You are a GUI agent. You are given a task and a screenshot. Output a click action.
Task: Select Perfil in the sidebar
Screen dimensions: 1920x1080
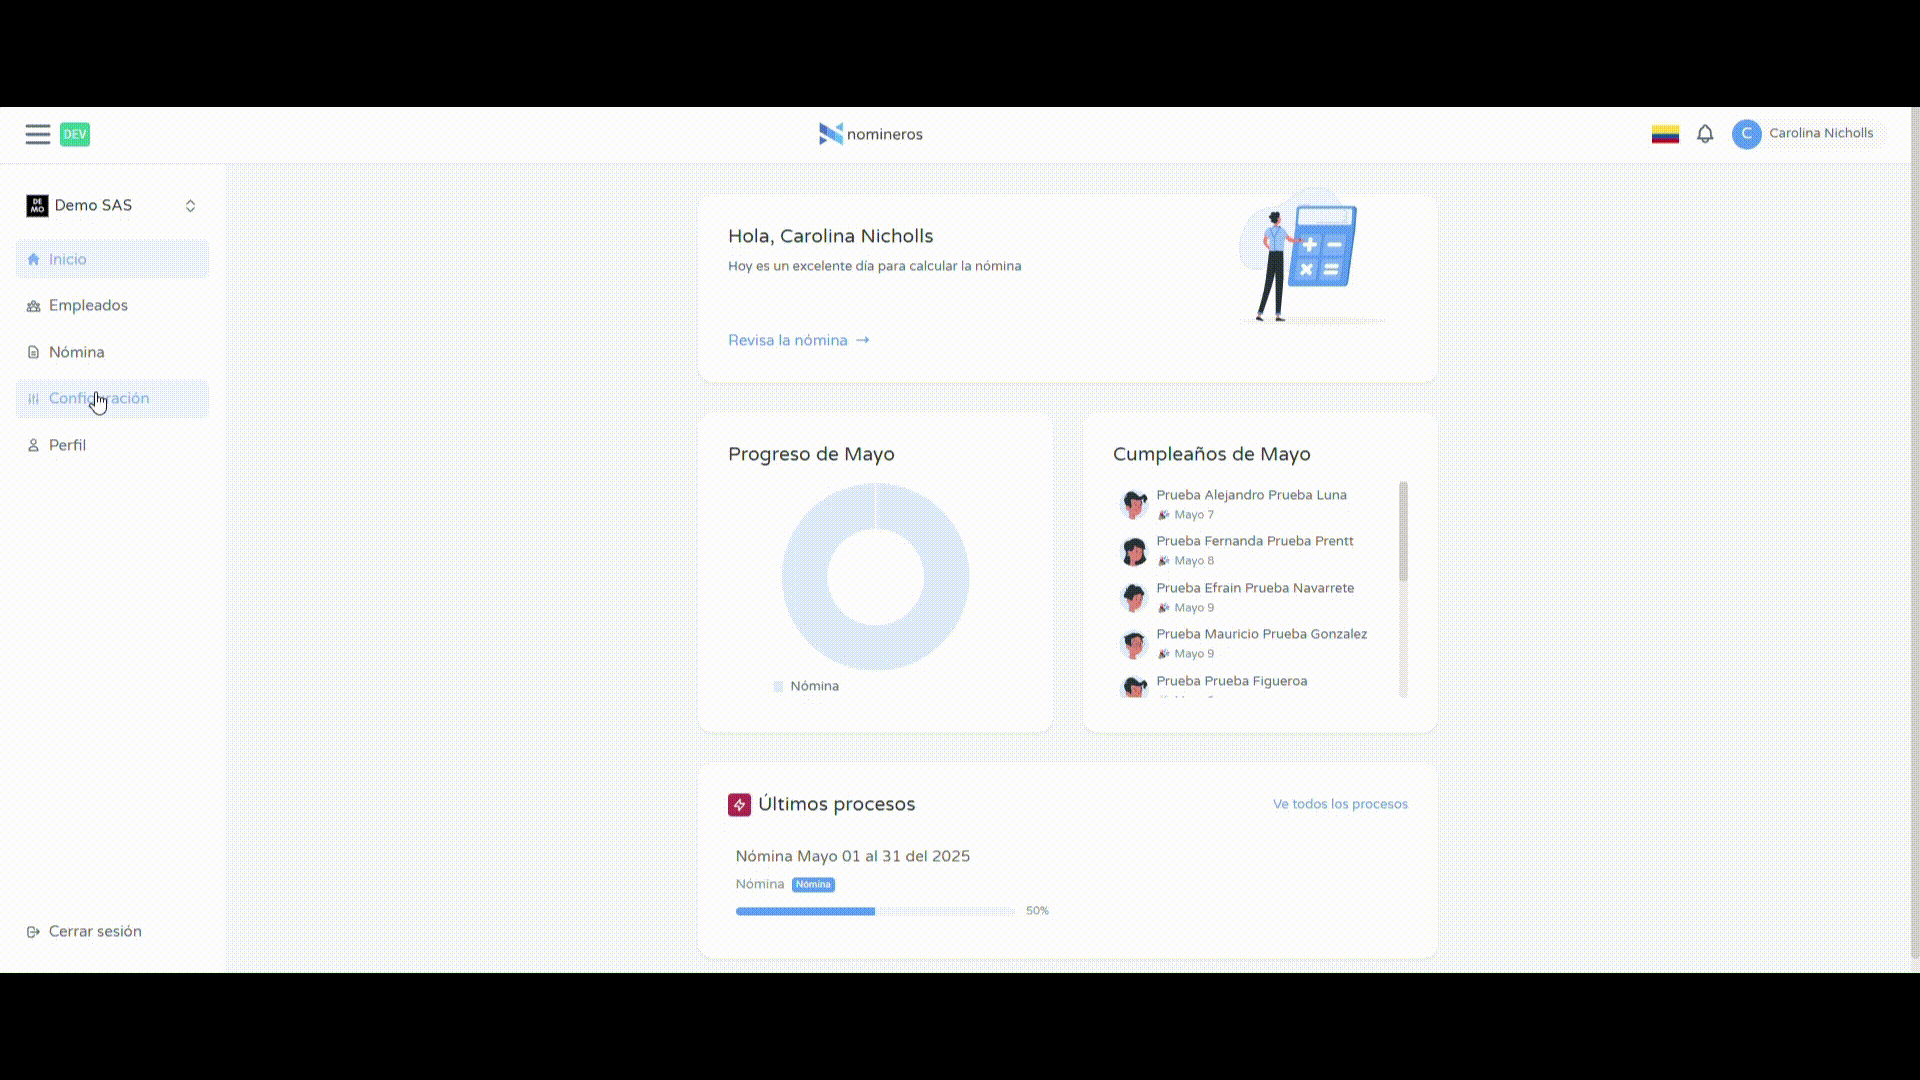point(67,445)
